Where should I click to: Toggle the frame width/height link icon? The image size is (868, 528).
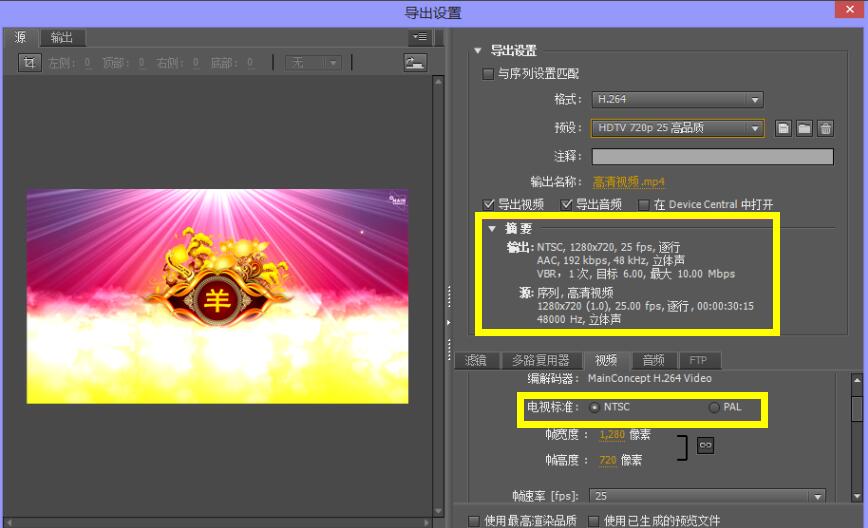[x=705, y=446]
